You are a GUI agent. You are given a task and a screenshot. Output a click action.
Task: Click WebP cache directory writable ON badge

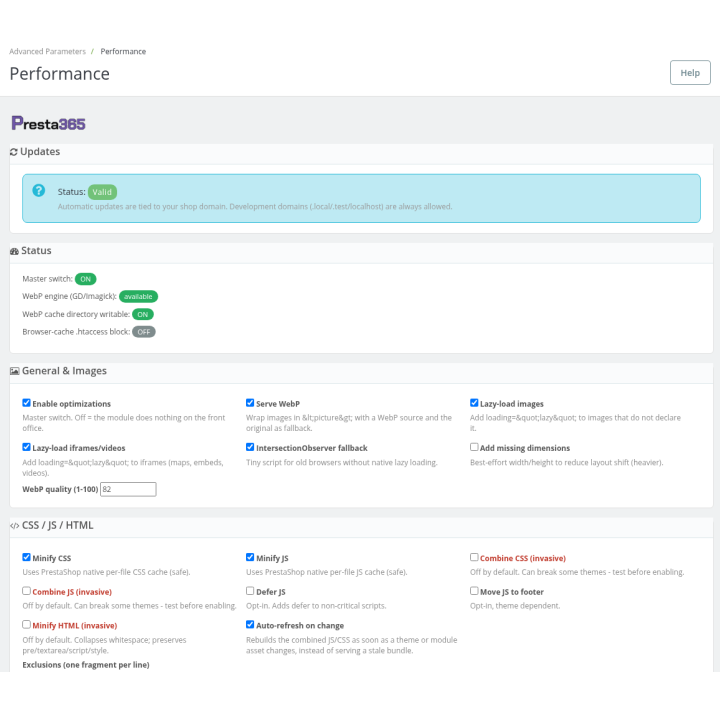tap(143, 315)
